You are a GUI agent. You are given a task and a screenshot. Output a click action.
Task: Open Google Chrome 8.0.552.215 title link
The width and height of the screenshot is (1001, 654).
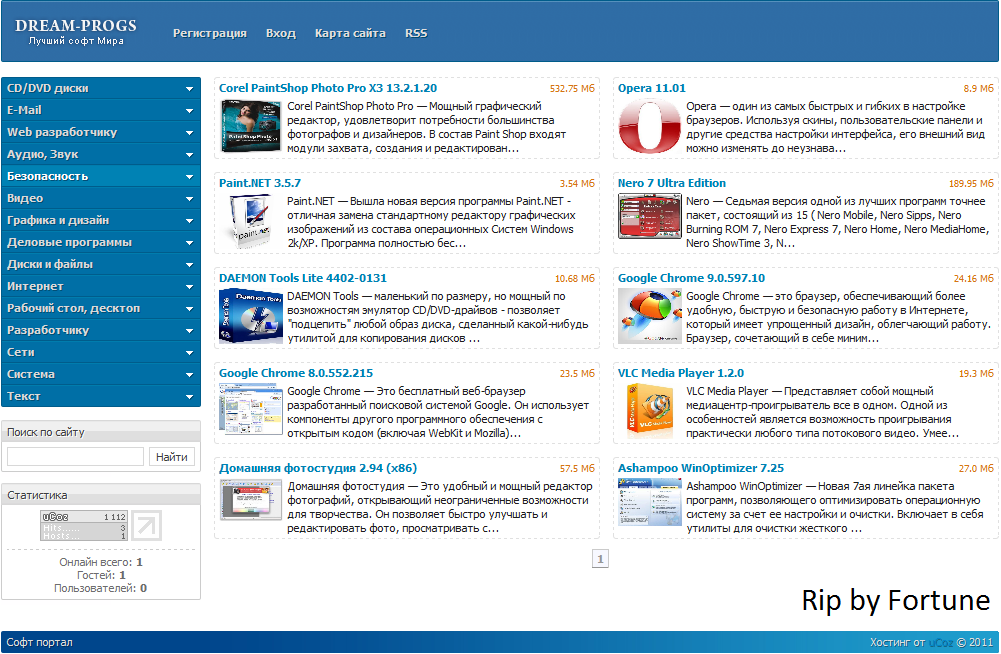296,373
